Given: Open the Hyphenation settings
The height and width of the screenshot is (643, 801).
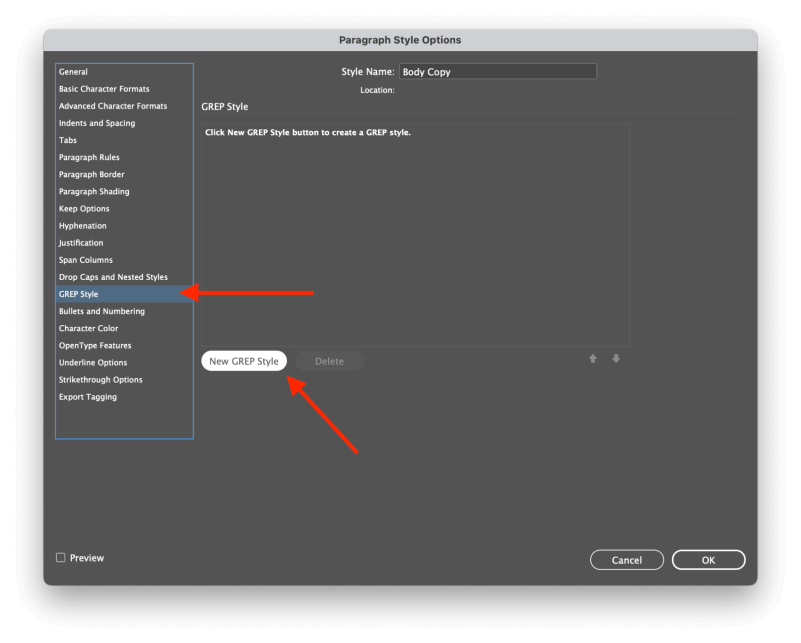Looking at the screenshot, I should tap(124, 226).
